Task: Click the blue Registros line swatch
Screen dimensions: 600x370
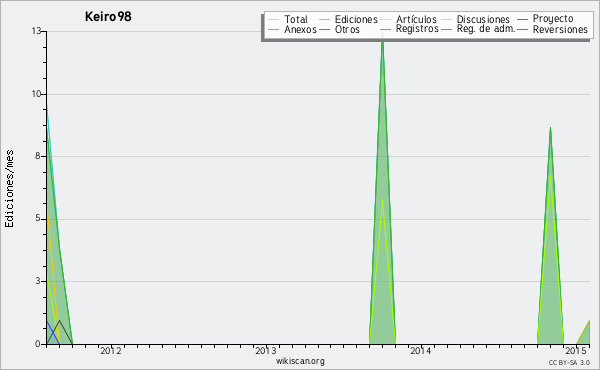Action: [386, 29]
